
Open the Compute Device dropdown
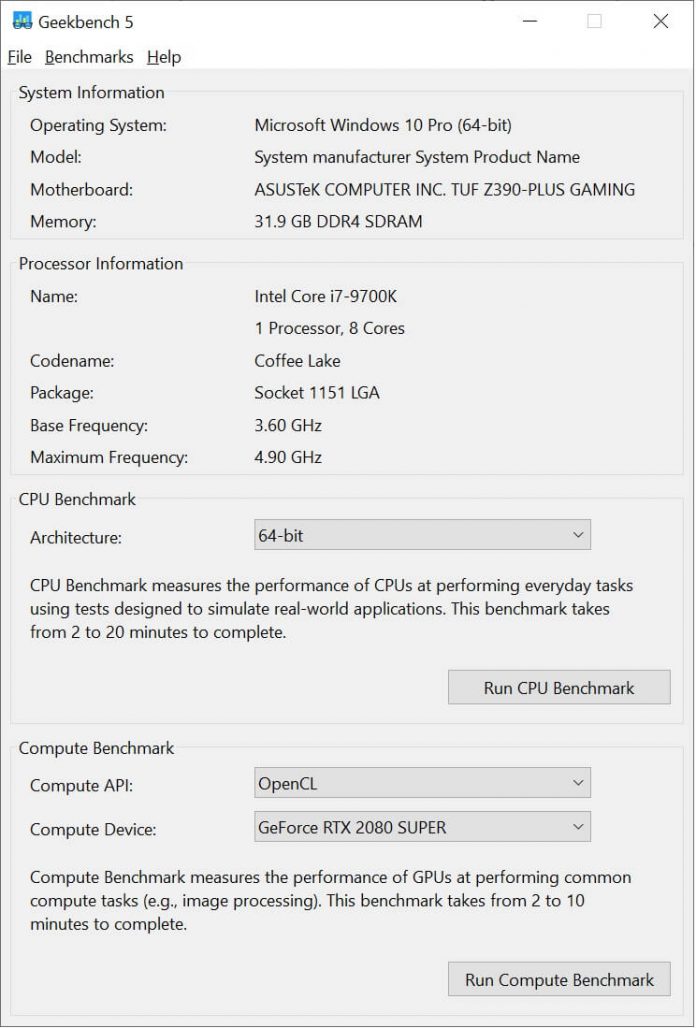(422, 826)
